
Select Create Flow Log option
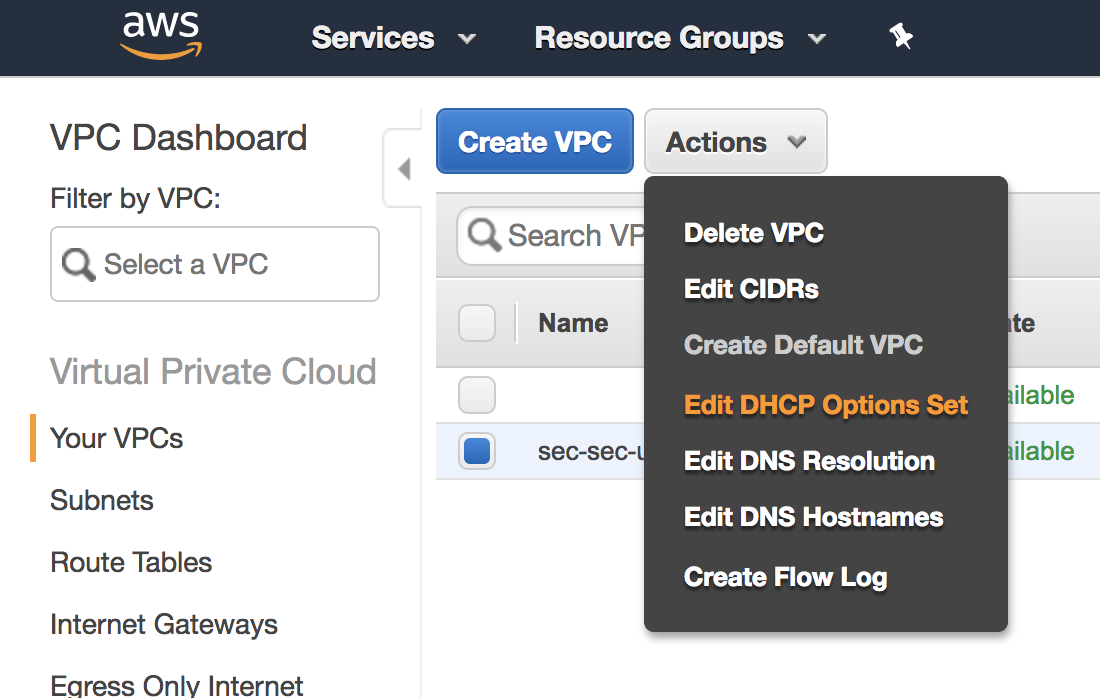pyautogui.click(x=785, y=577)
